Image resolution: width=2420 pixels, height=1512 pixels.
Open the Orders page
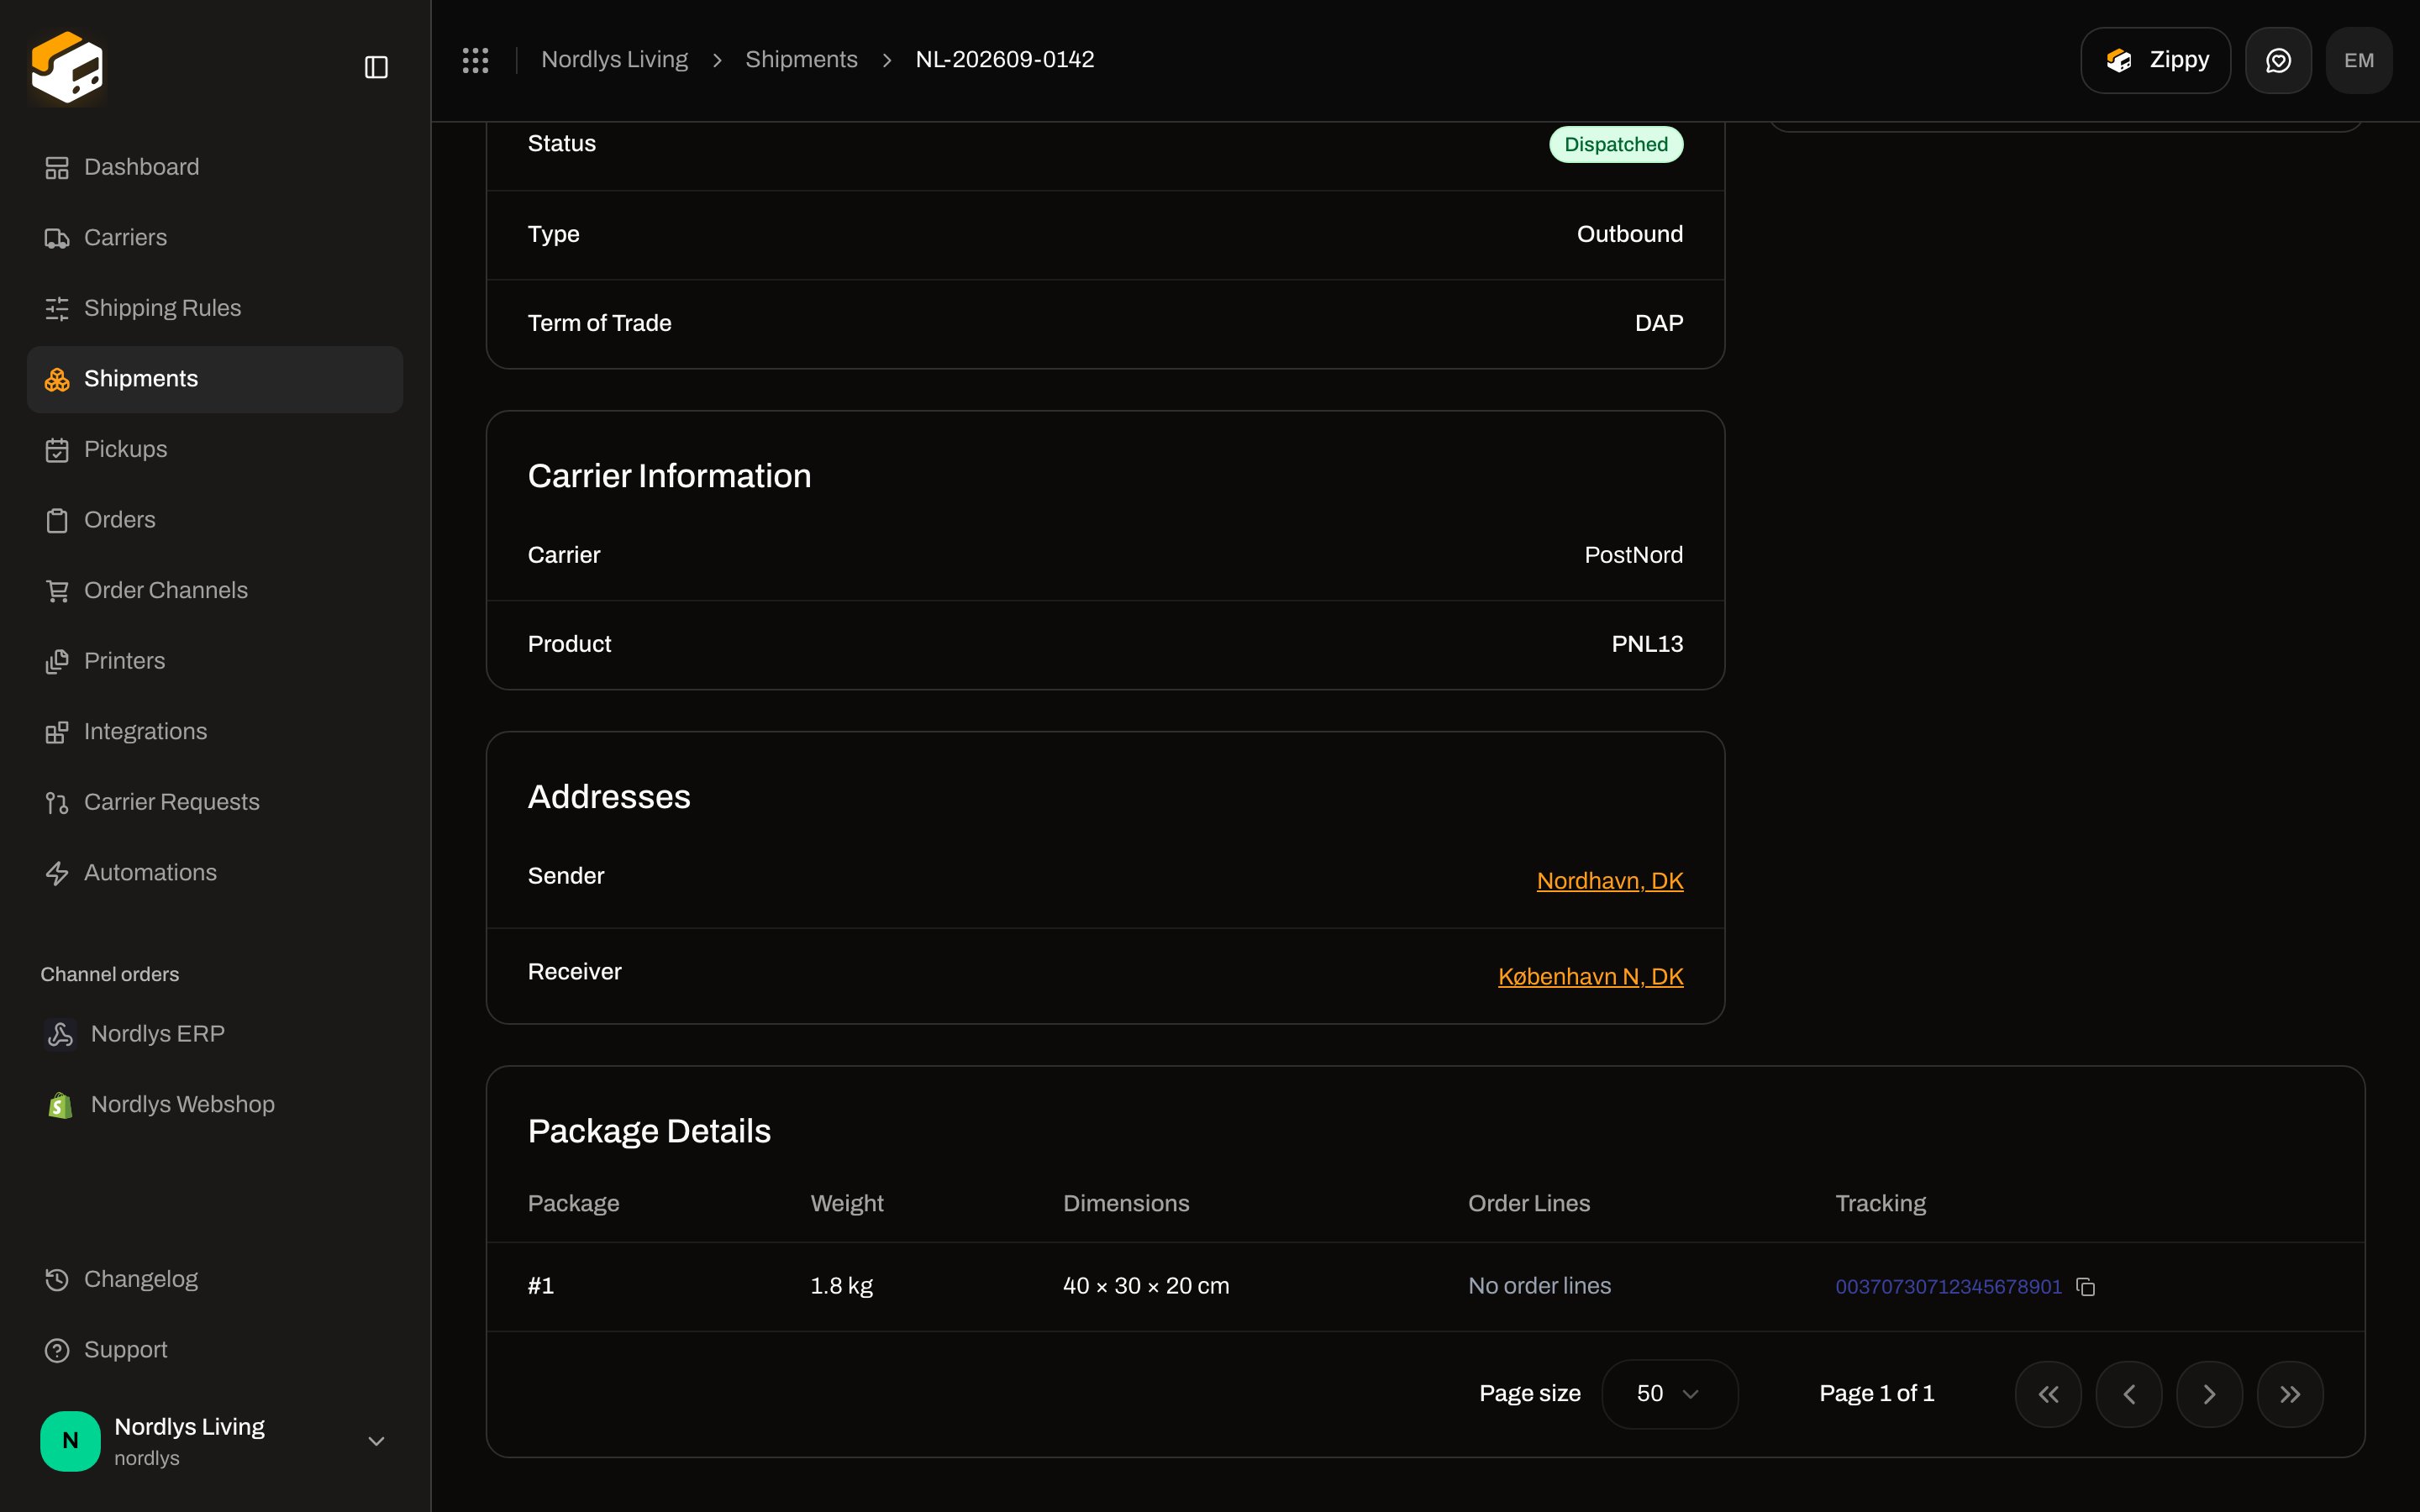tap(215, 521)
